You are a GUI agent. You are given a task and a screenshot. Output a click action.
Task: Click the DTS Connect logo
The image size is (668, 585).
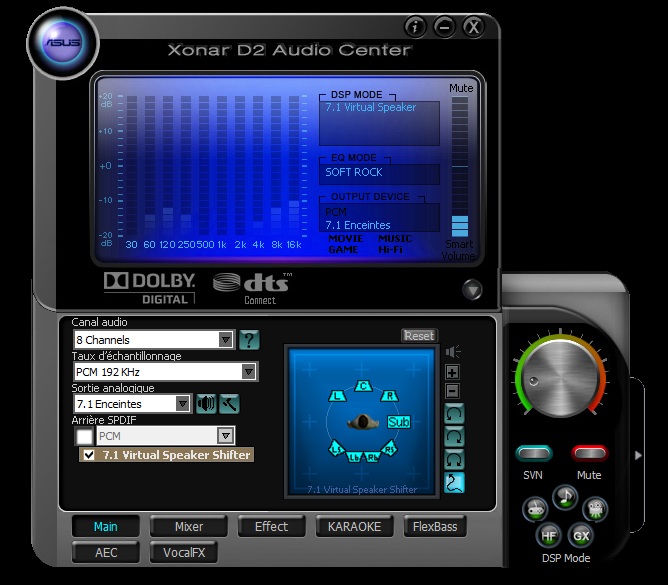[x=253, y=288]
